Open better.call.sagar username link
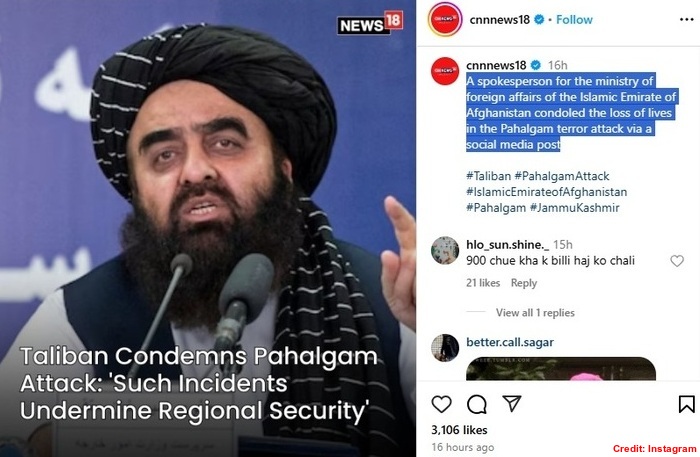This screenshot has height=457, width=700. (510, 342)
